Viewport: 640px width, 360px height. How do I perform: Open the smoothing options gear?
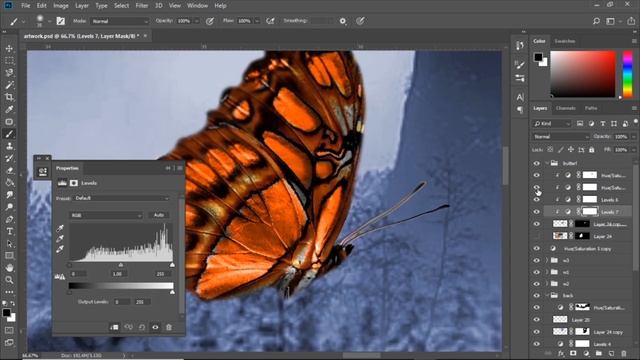pyautogui.click(x=343, y=21)
